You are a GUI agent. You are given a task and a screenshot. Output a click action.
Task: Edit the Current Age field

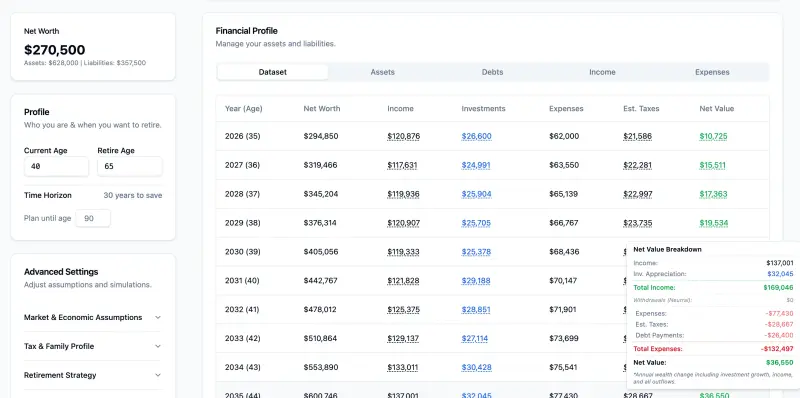click(x=56, y=166)
